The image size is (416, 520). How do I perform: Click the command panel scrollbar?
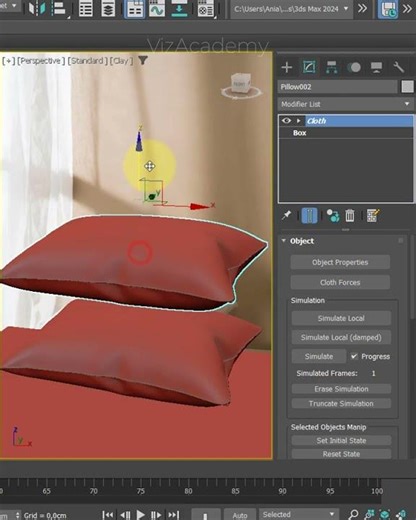pos(412,277)
